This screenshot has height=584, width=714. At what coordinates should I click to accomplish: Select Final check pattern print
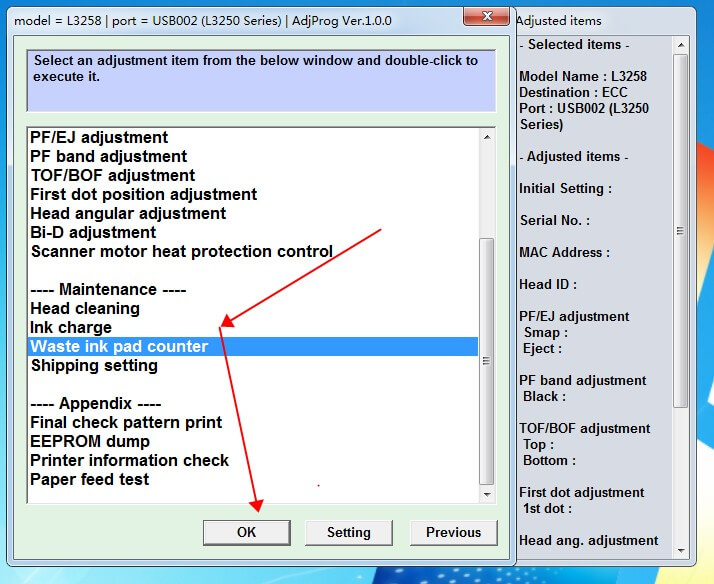tap(127, 423)
